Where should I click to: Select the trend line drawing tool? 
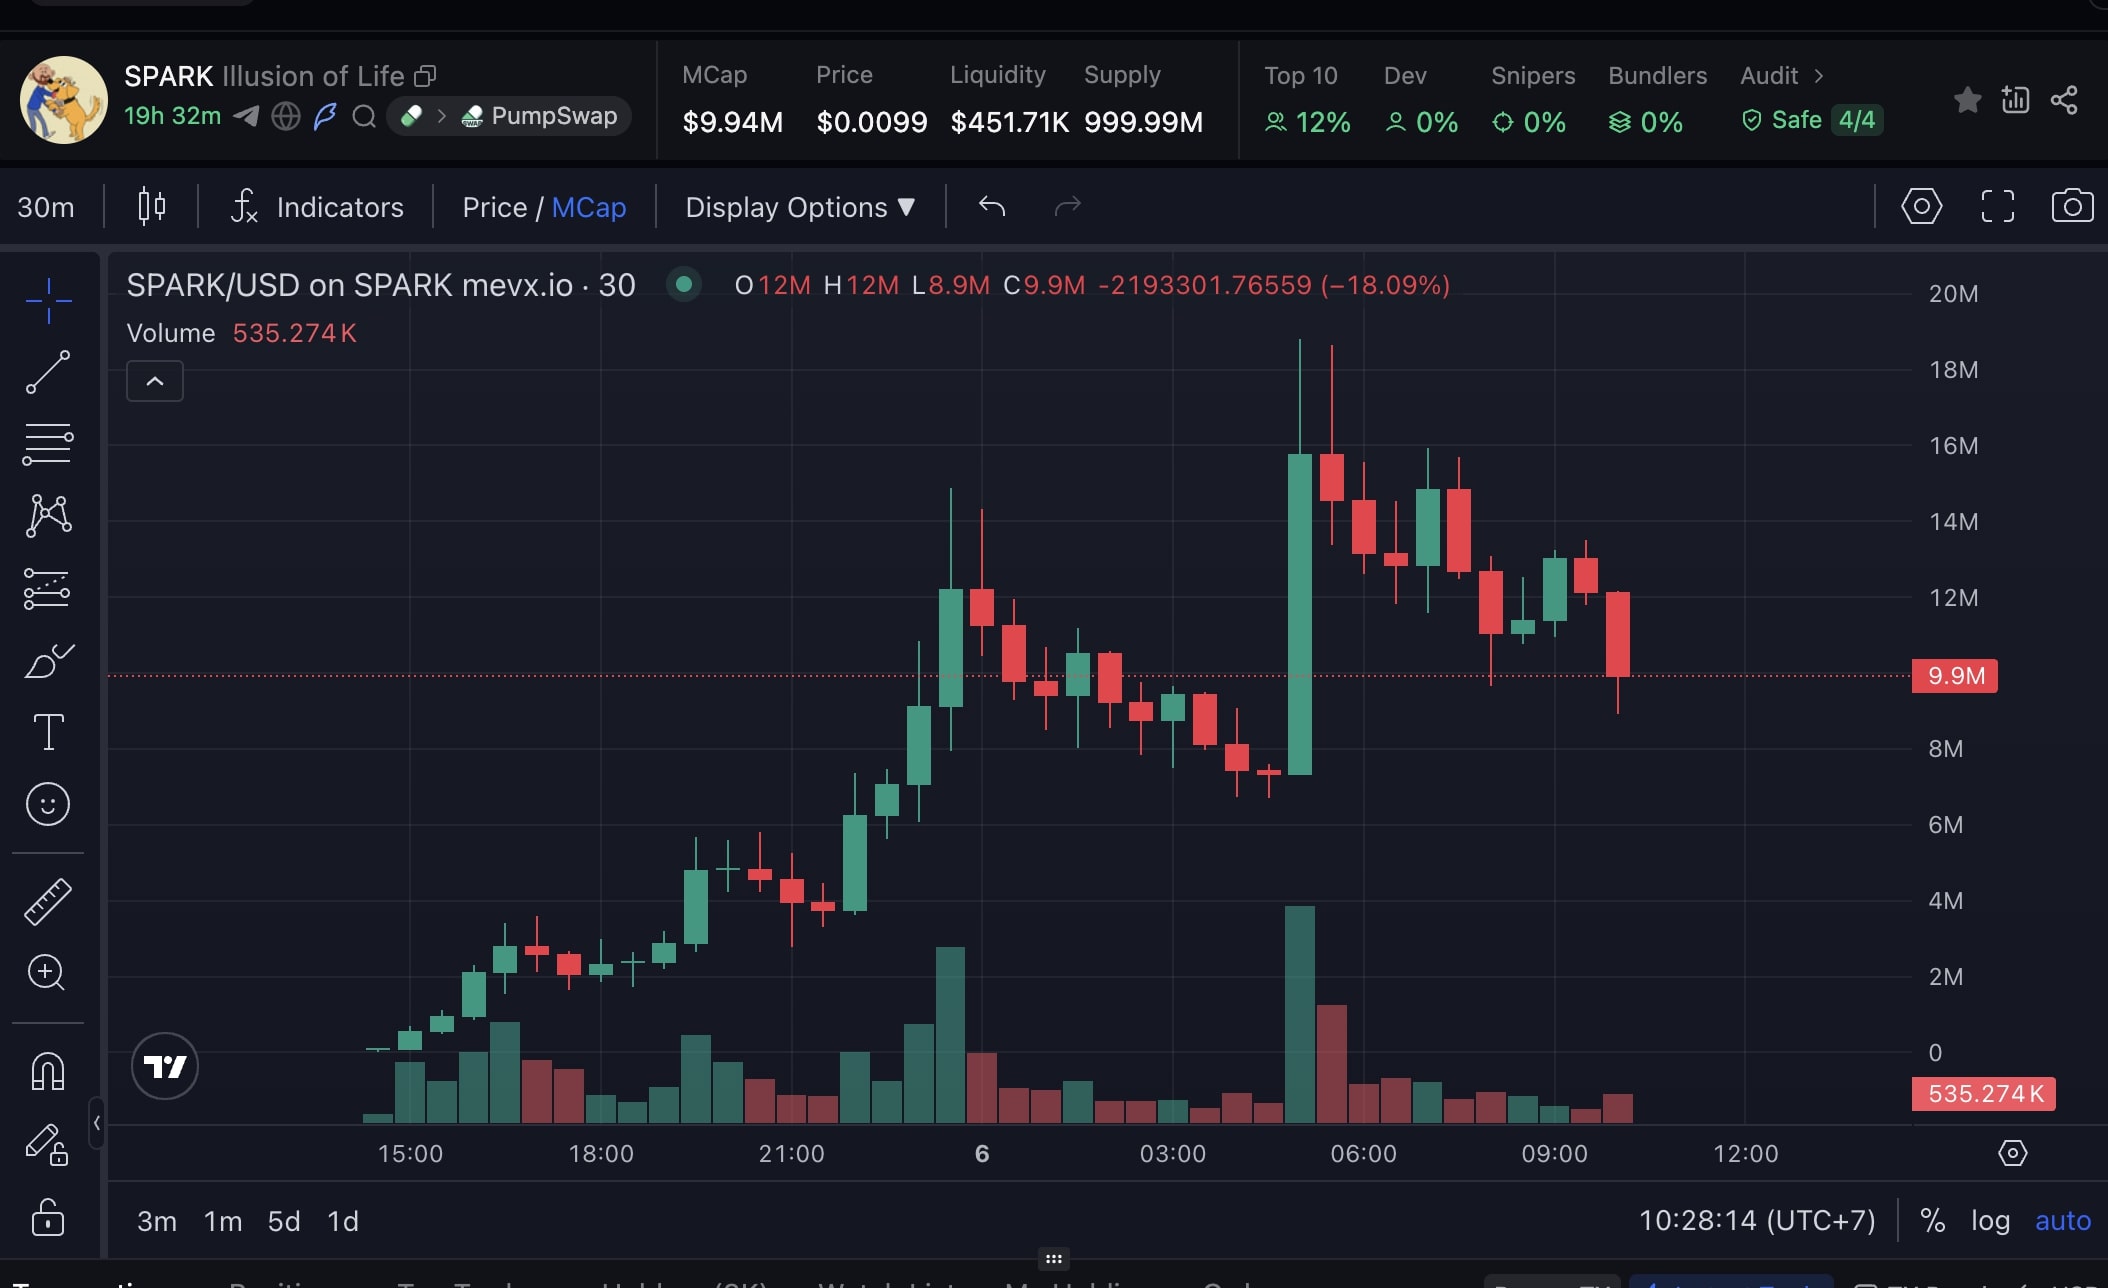(x=48, y=372)
